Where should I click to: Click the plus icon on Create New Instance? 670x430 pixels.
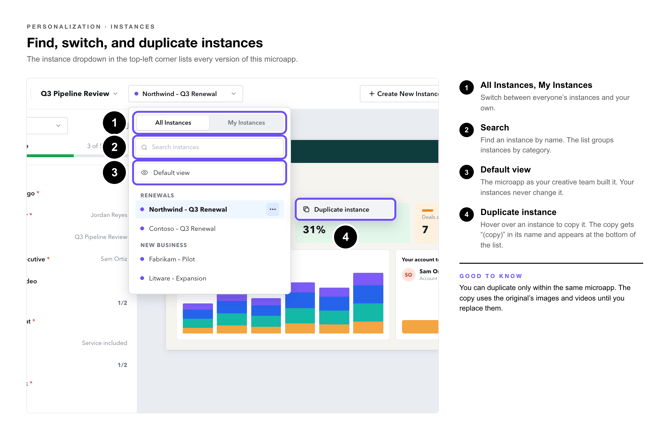pyautogui.click(x=371, y=94)
